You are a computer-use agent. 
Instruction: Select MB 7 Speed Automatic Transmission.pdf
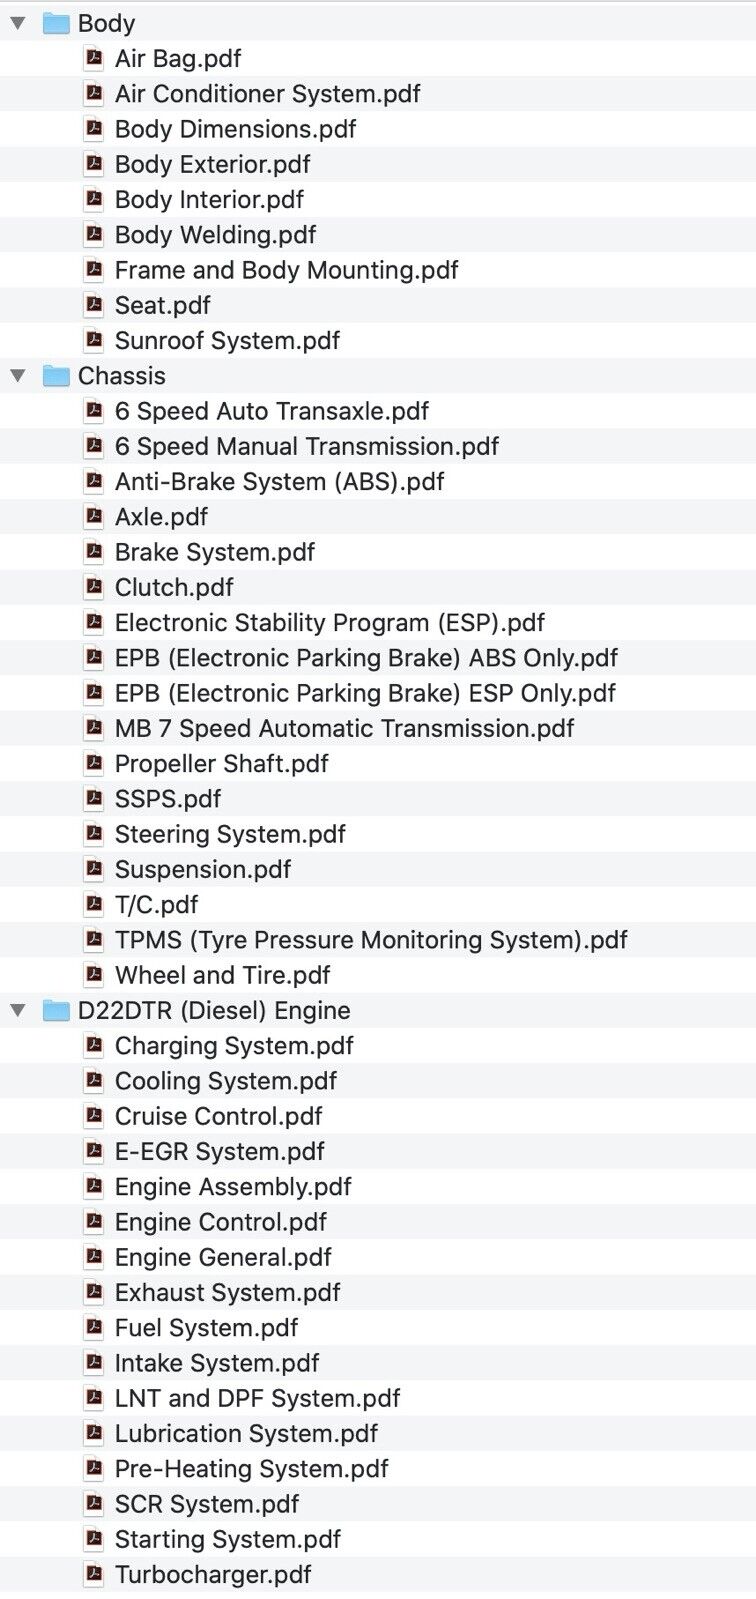click(x=344, y=728)
